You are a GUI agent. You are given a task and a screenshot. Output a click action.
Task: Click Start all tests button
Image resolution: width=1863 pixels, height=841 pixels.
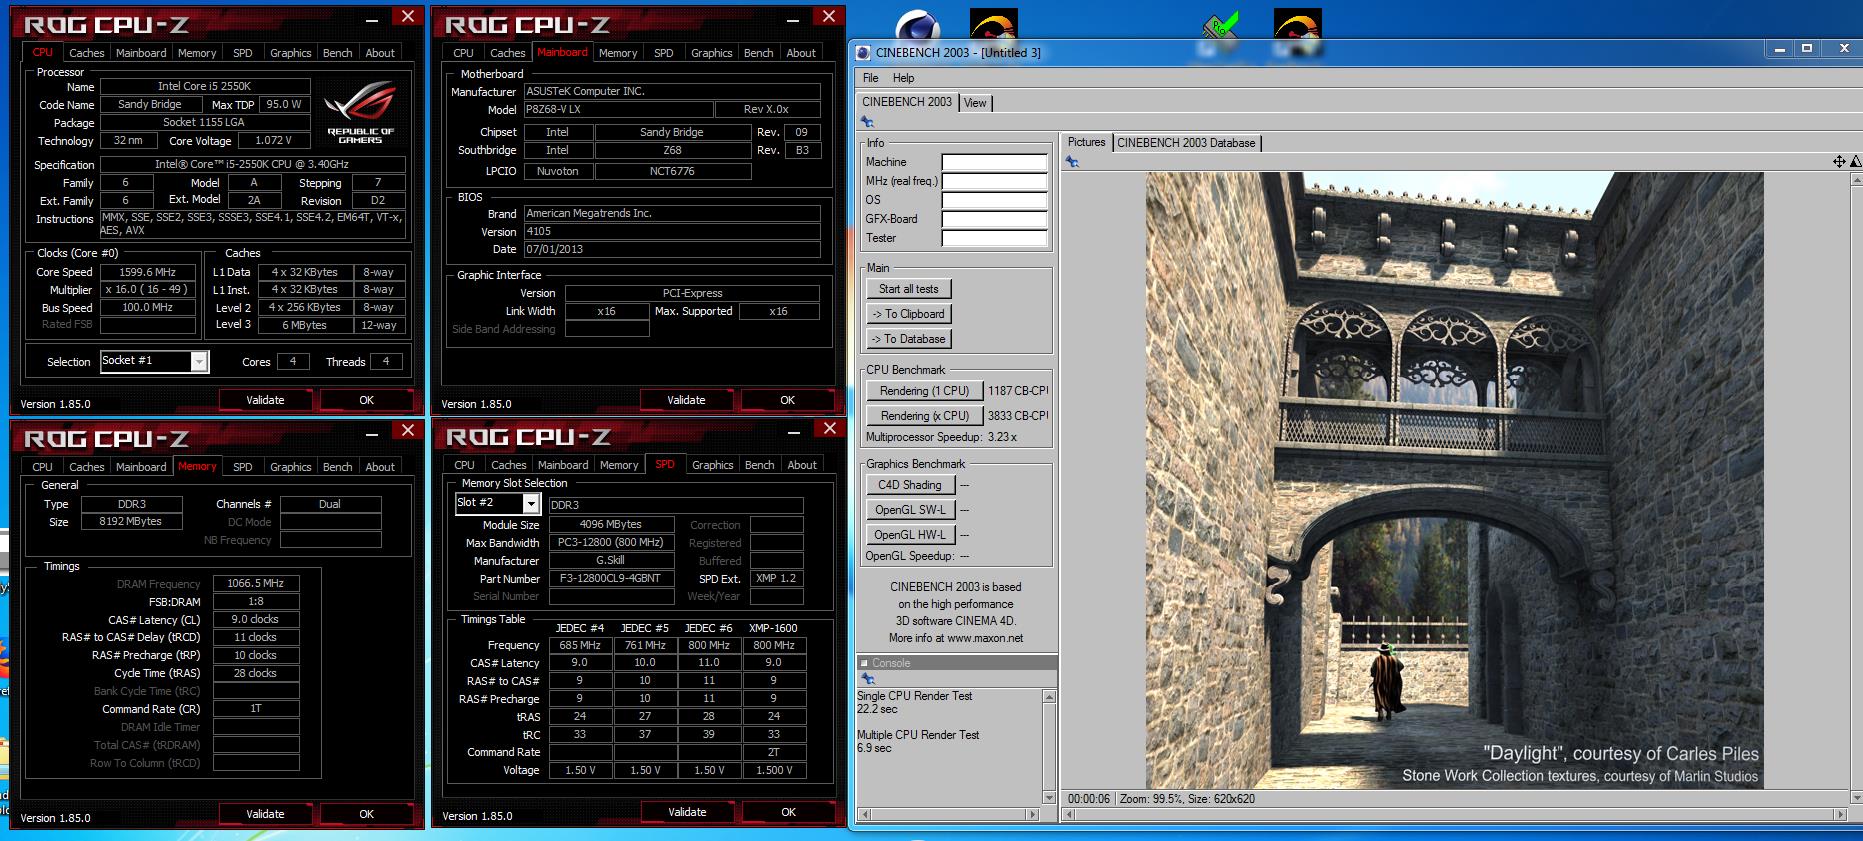pos(909,289)
